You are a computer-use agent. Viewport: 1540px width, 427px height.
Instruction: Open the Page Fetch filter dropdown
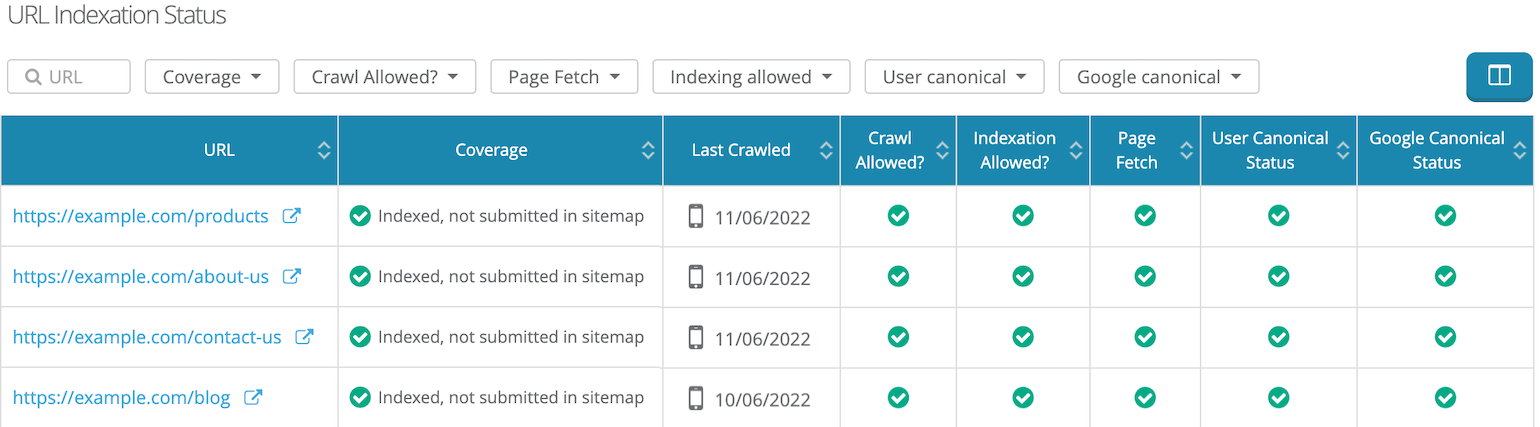pos(564,77)
